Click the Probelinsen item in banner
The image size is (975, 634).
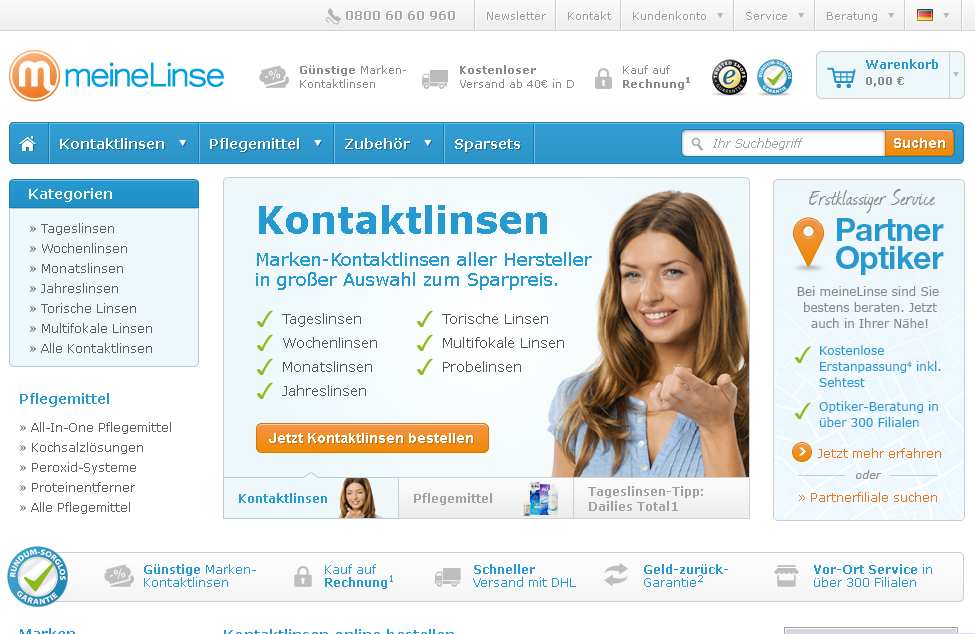coord(481,367)
